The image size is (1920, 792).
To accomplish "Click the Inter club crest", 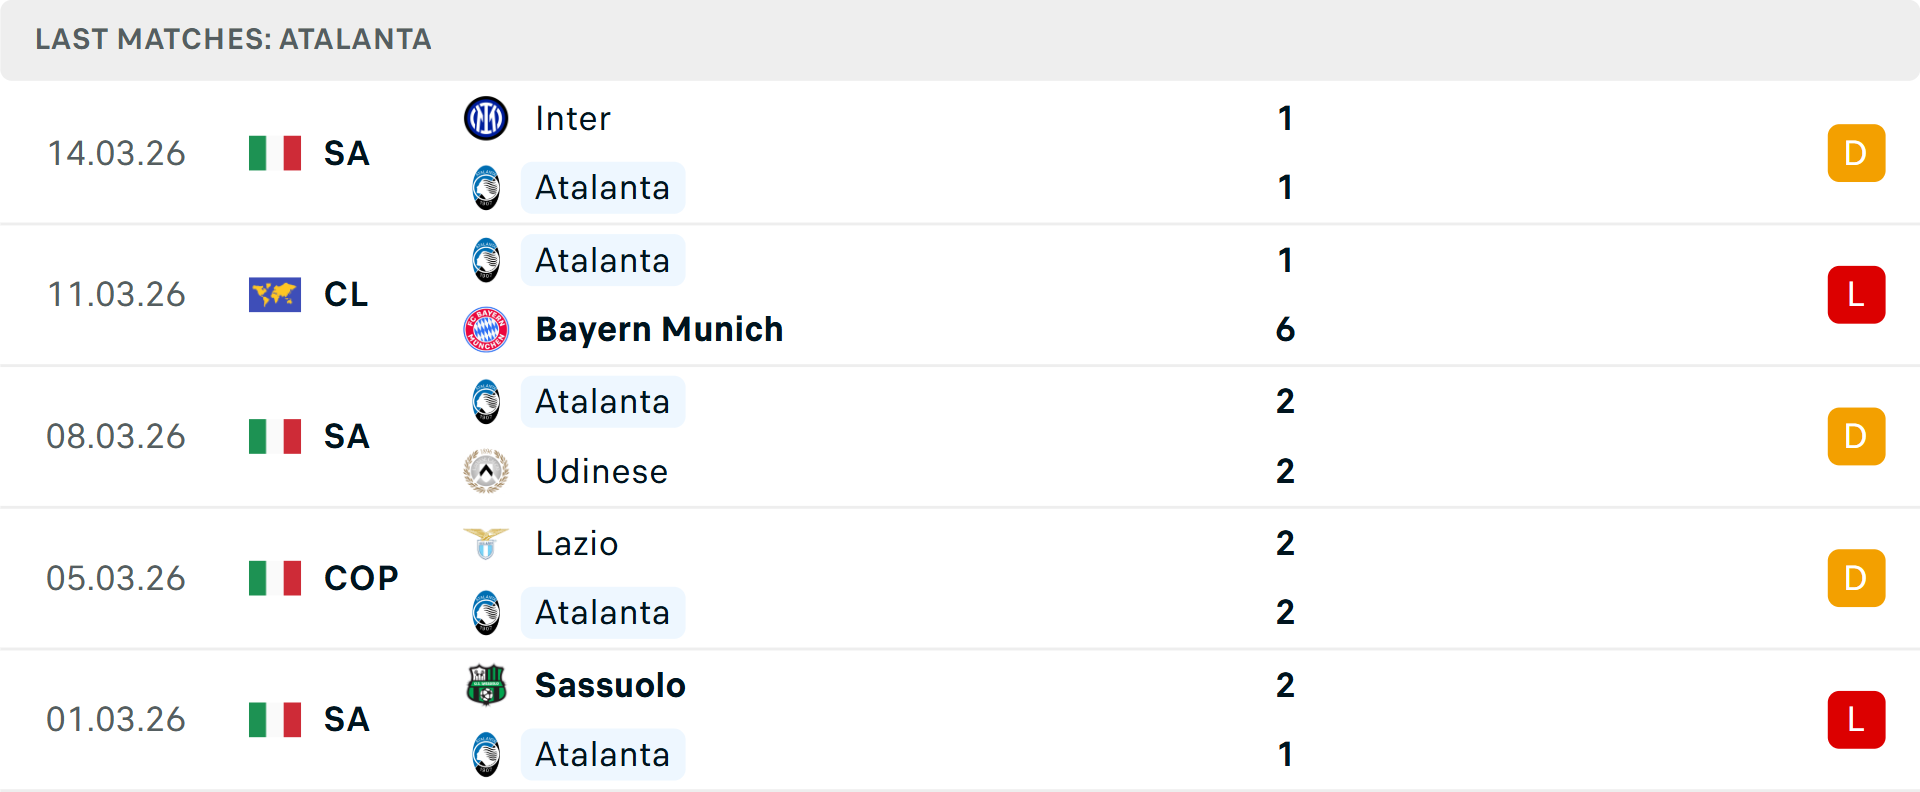I will tap(486, 117).
